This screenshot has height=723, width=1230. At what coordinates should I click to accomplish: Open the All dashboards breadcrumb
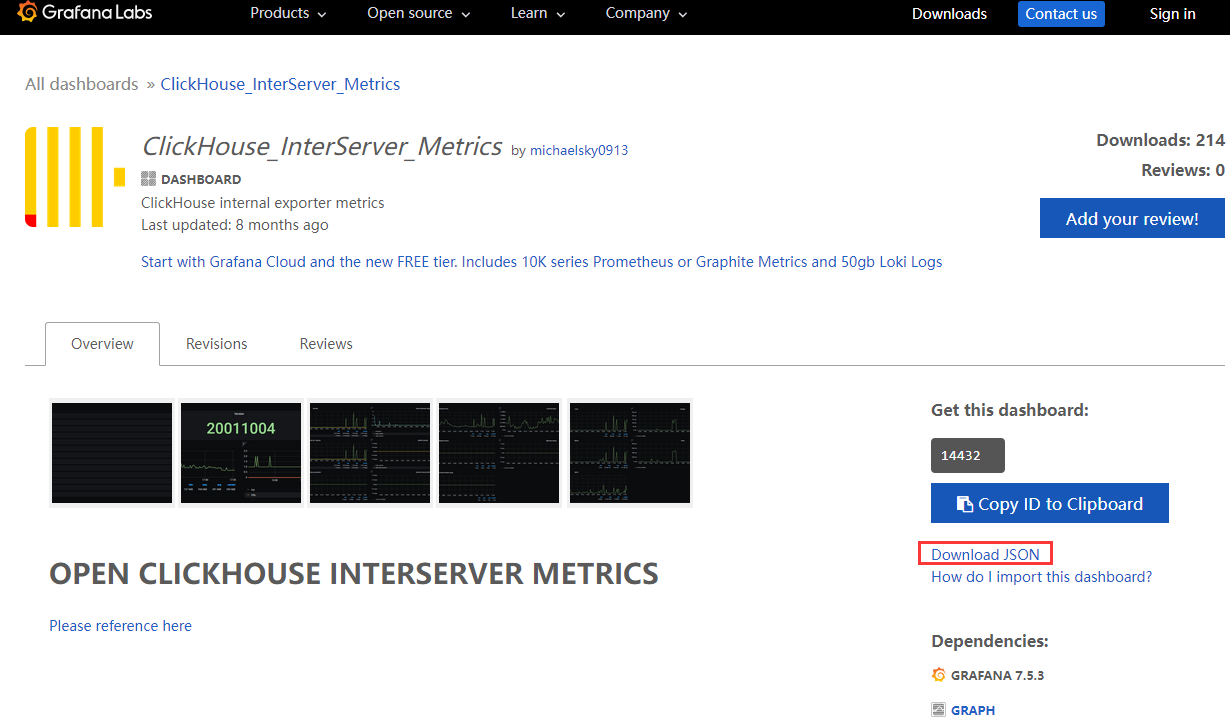click(82, 84)
